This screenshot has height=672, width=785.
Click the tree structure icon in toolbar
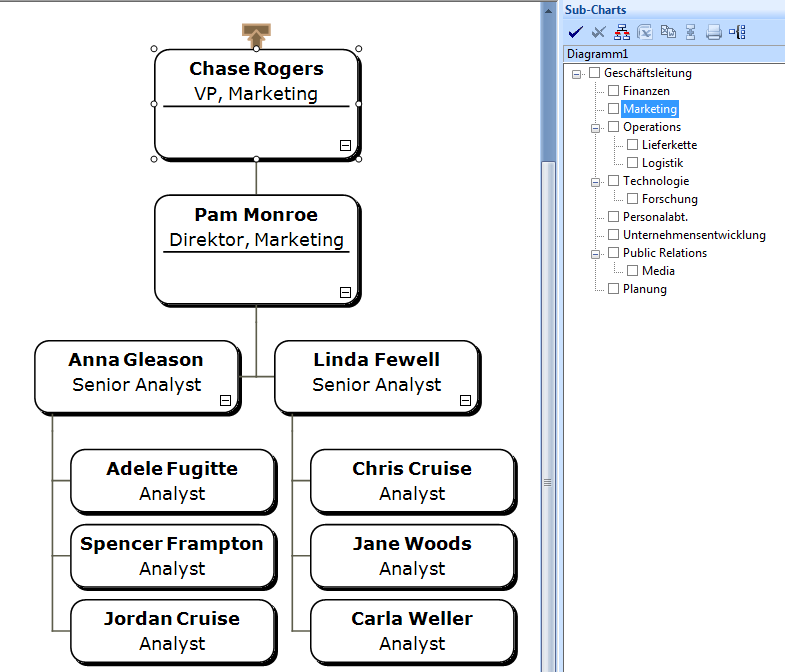738,32
